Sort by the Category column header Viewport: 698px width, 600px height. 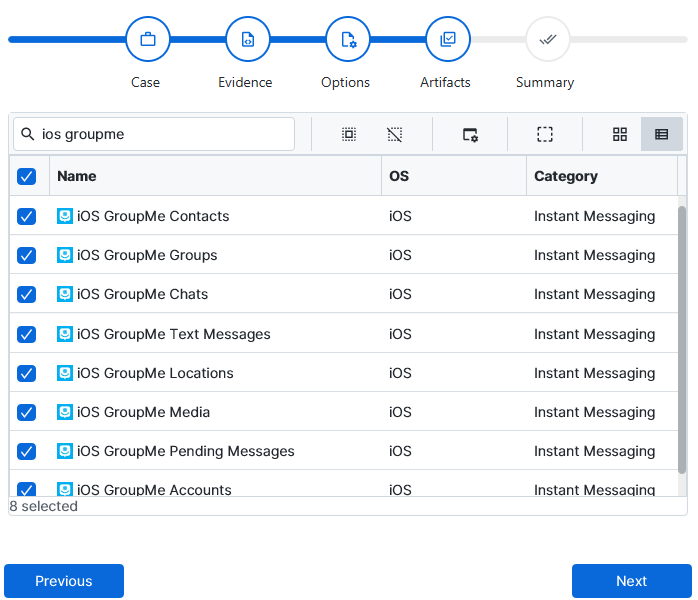(602, 176)
